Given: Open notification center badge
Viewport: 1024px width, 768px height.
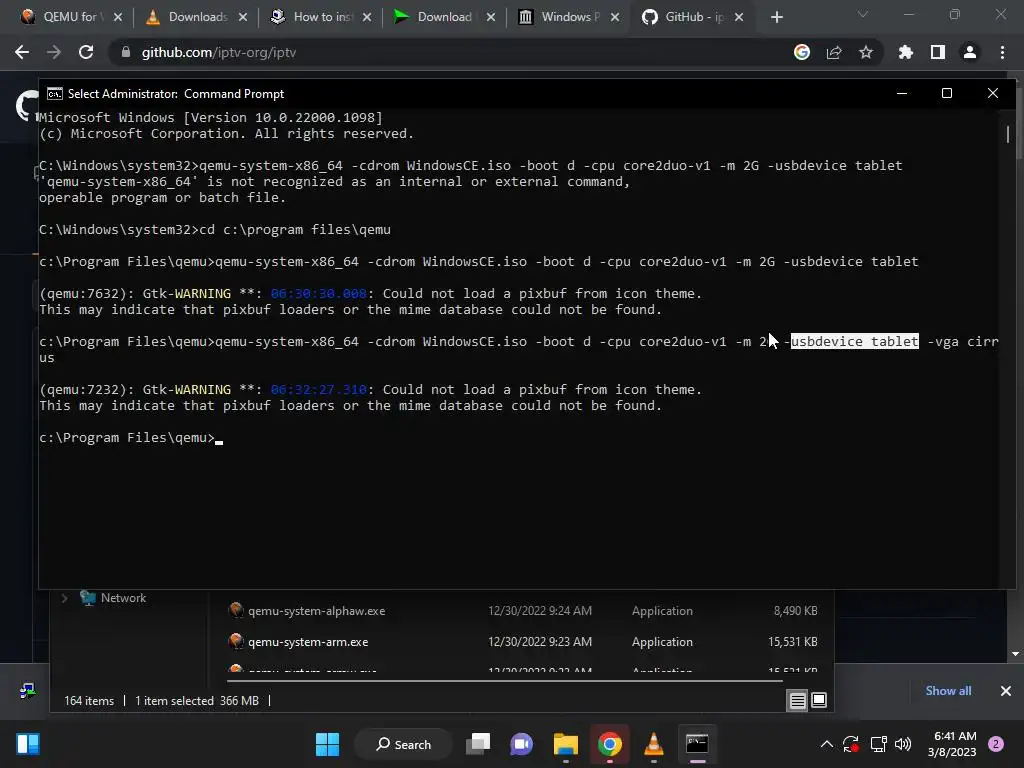Looking at the screenshot, I should 996,744.
